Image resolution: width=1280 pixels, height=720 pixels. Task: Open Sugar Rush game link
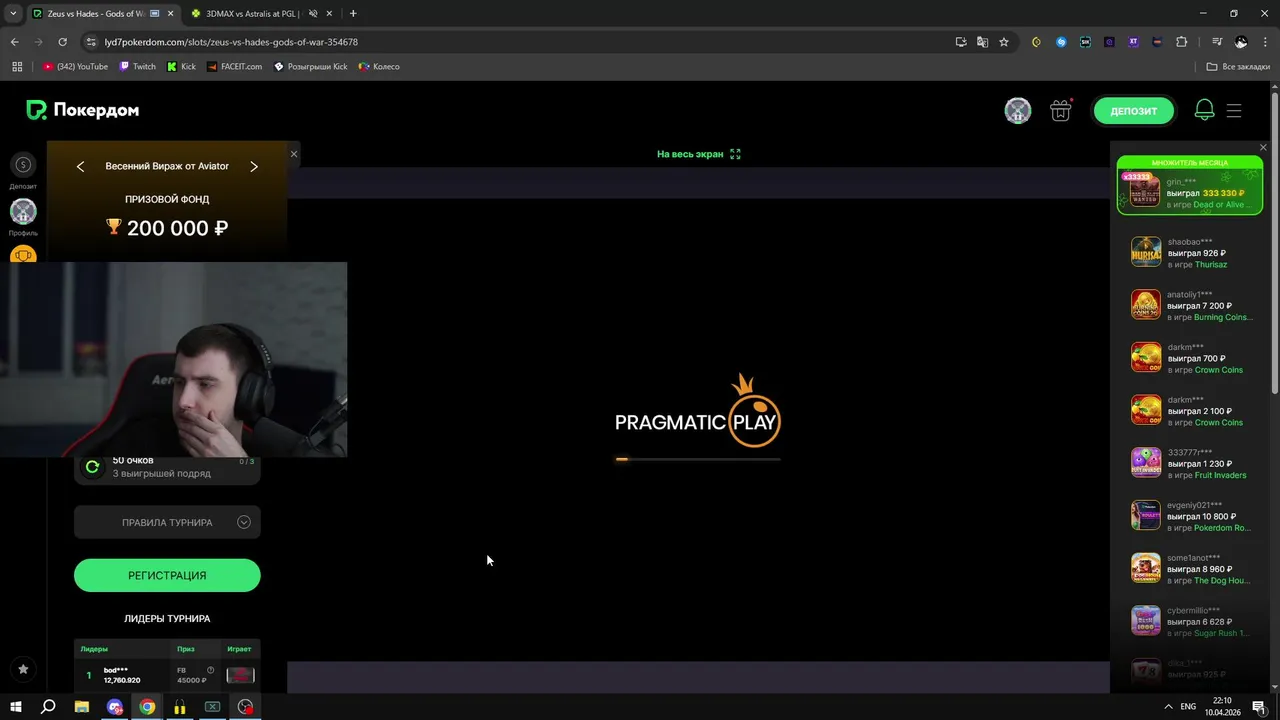1221,633
